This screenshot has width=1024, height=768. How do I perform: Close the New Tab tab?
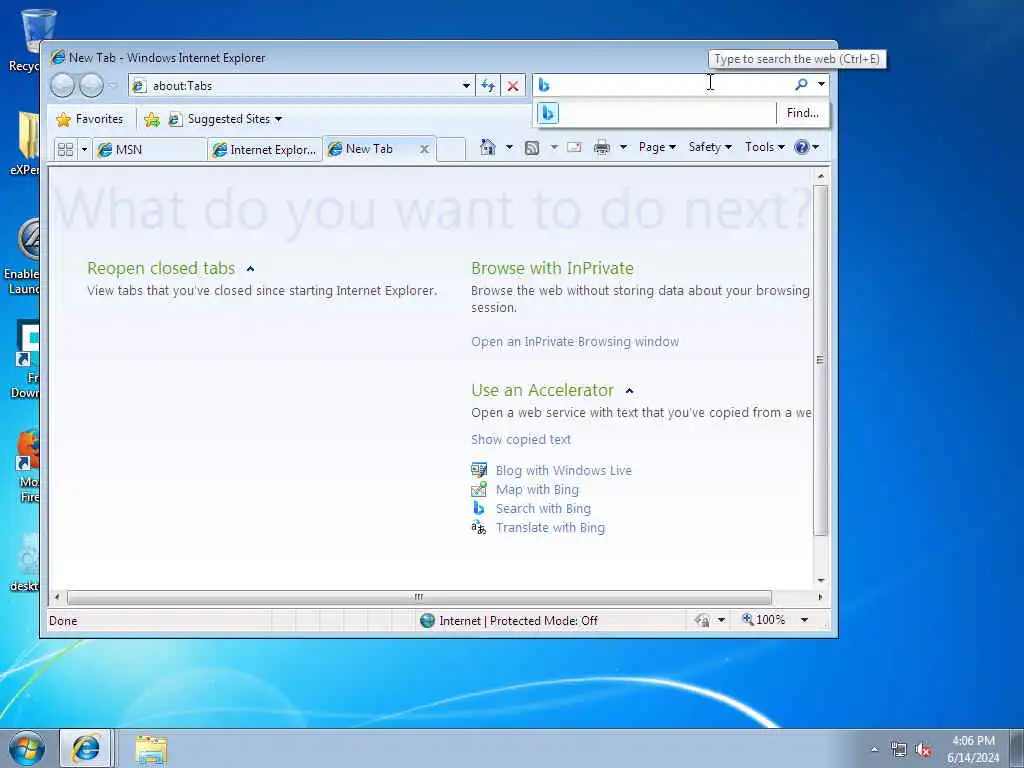coord(424,149)
